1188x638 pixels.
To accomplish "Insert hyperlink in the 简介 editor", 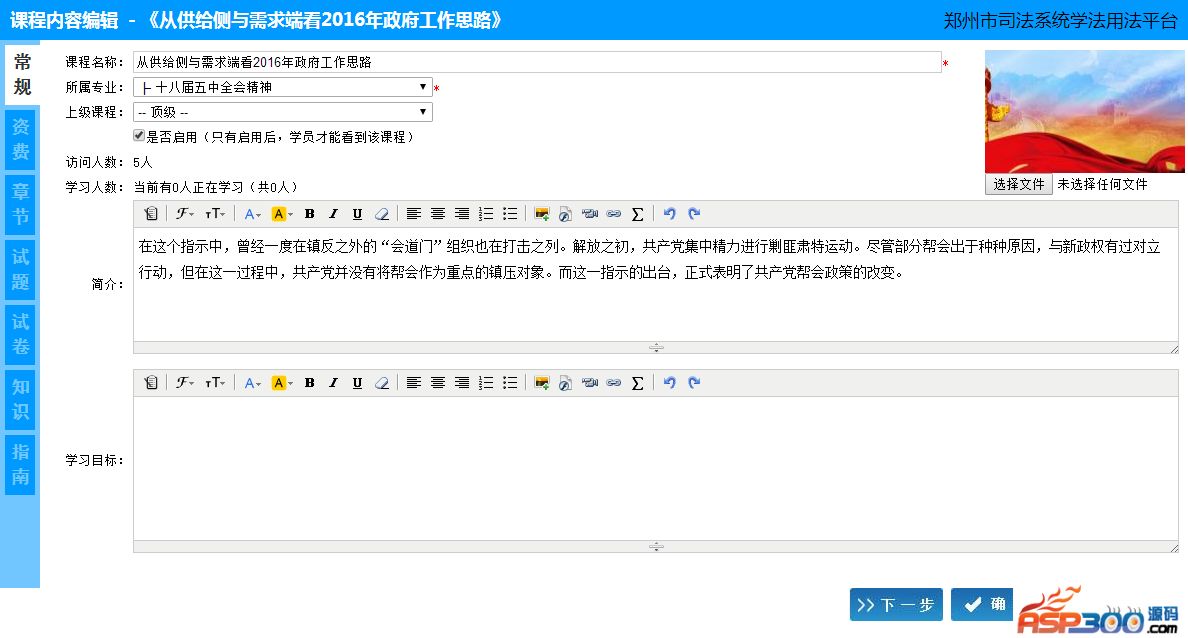I will click(614, 214).
